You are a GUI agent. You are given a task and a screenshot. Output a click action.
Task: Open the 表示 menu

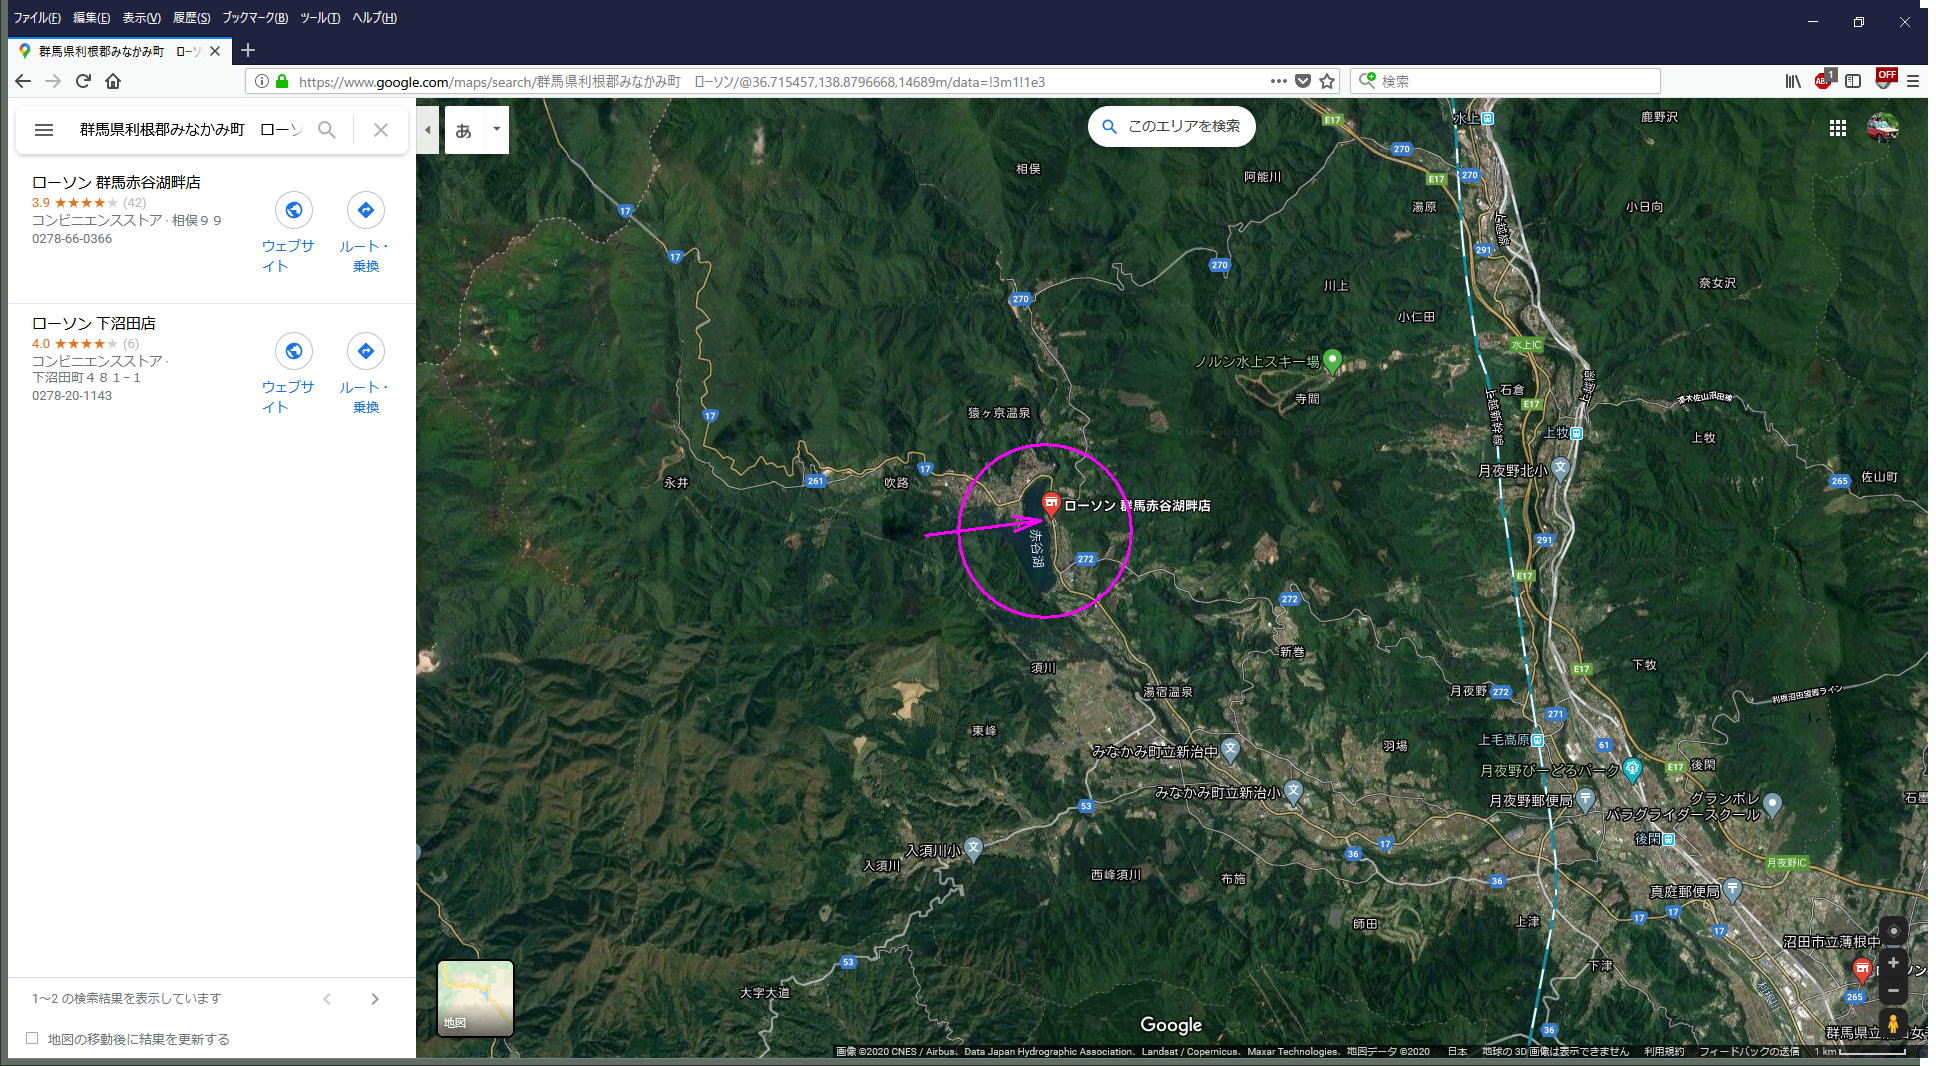coord(141,18)
